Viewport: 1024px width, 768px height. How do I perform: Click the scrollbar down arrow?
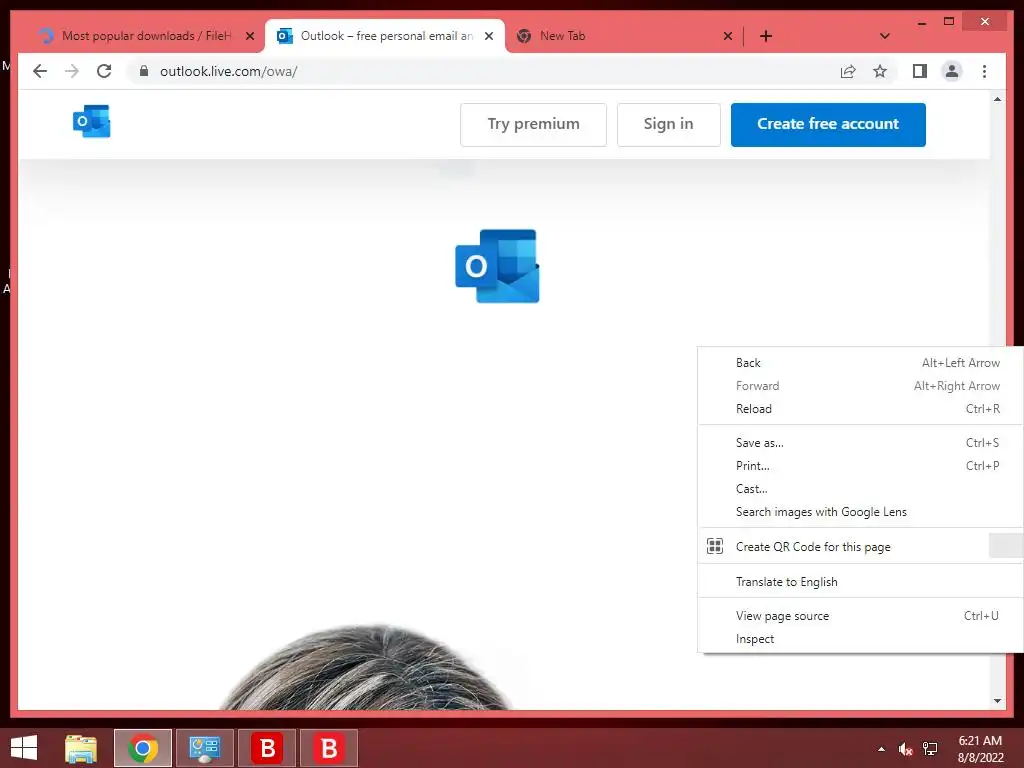tap(997, 701)
